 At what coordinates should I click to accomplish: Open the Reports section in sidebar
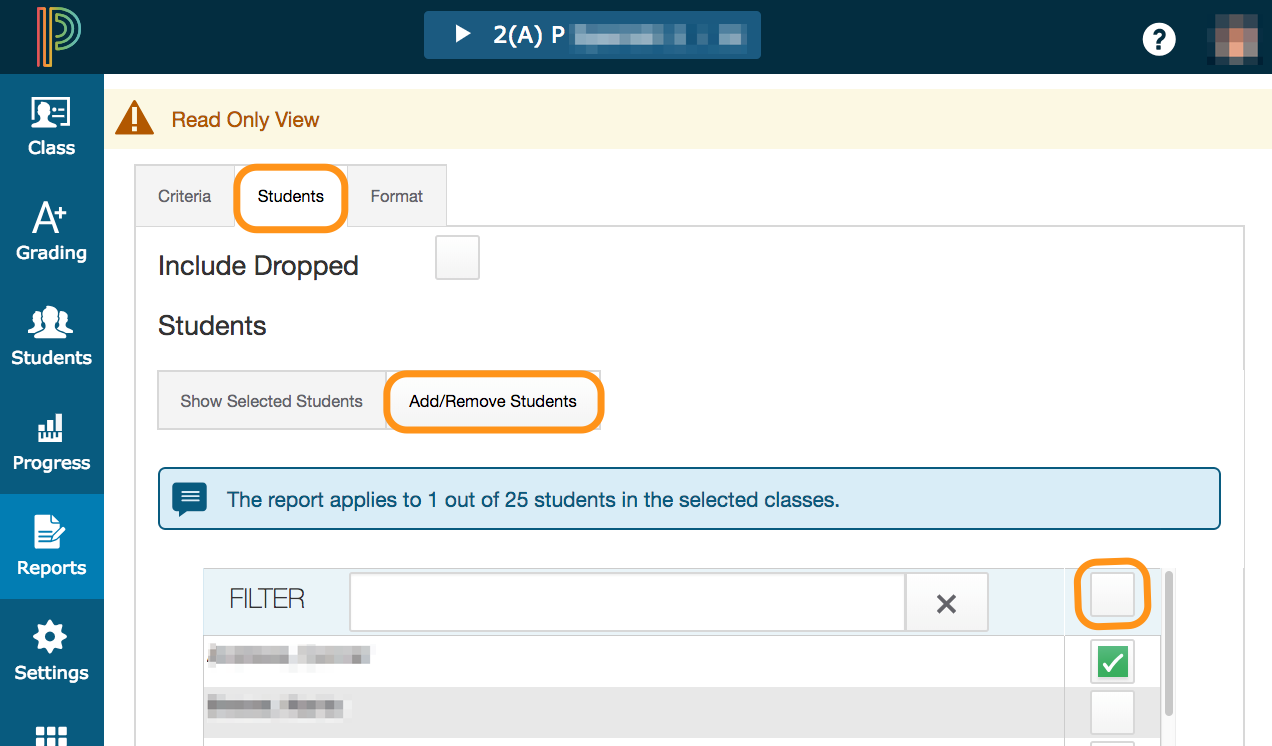pyautogui.click(x=51, y=546)
